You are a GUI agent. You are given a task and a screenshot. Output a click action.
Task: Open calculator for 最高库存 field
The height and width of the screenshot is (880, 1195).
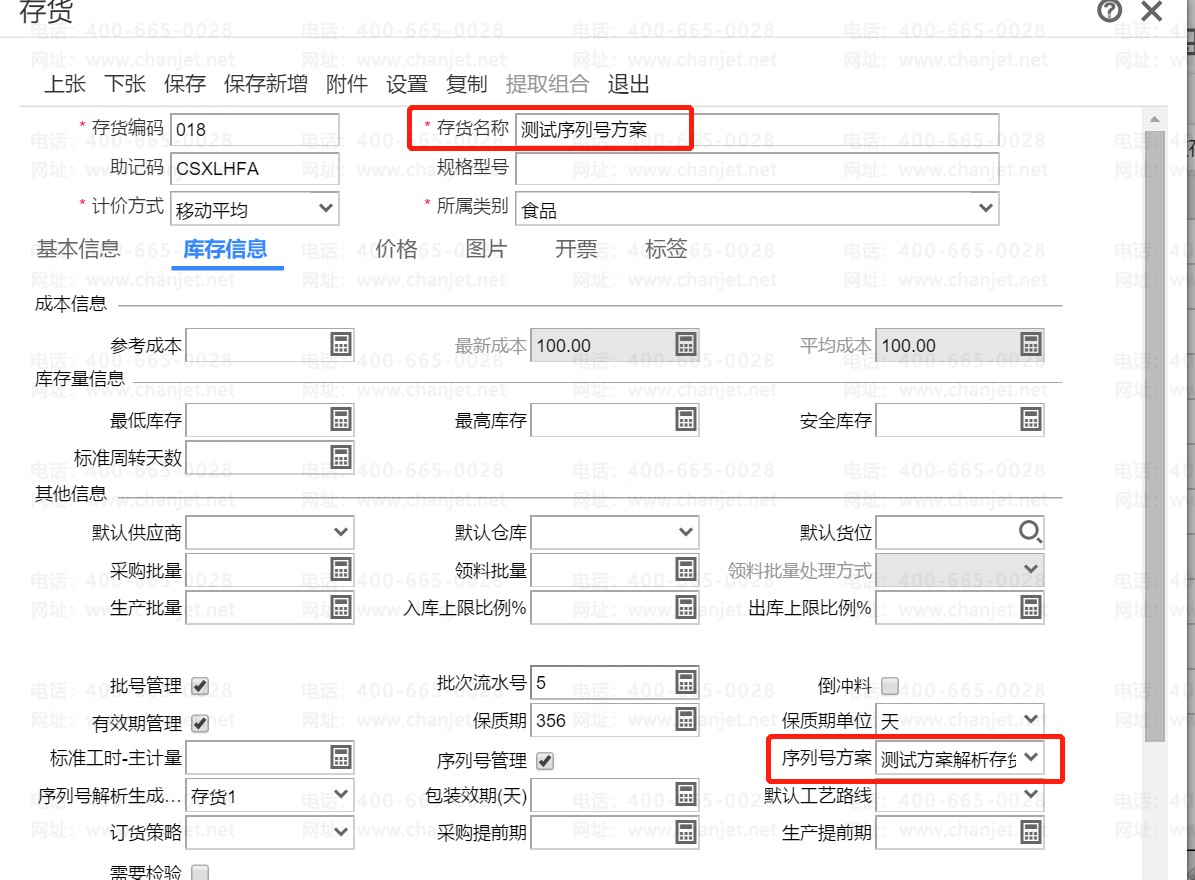(686, 419)
